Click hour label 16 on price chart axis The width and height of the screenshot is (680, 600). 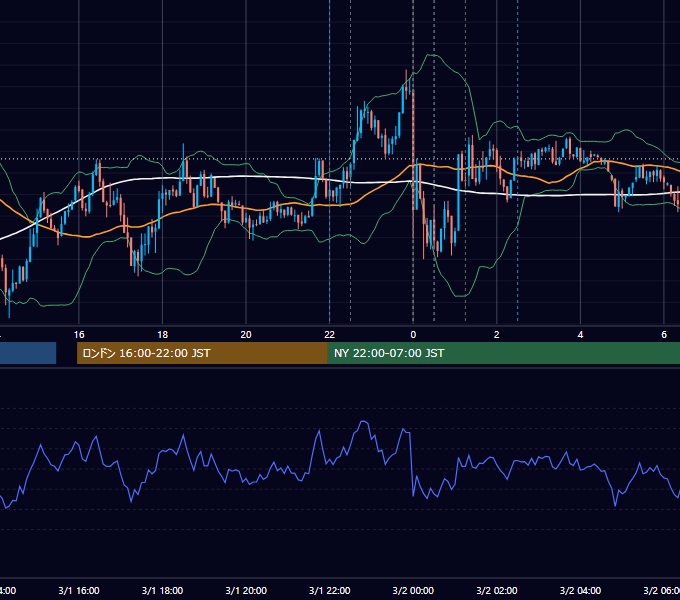pyautogui.click(x=79, y=335)
